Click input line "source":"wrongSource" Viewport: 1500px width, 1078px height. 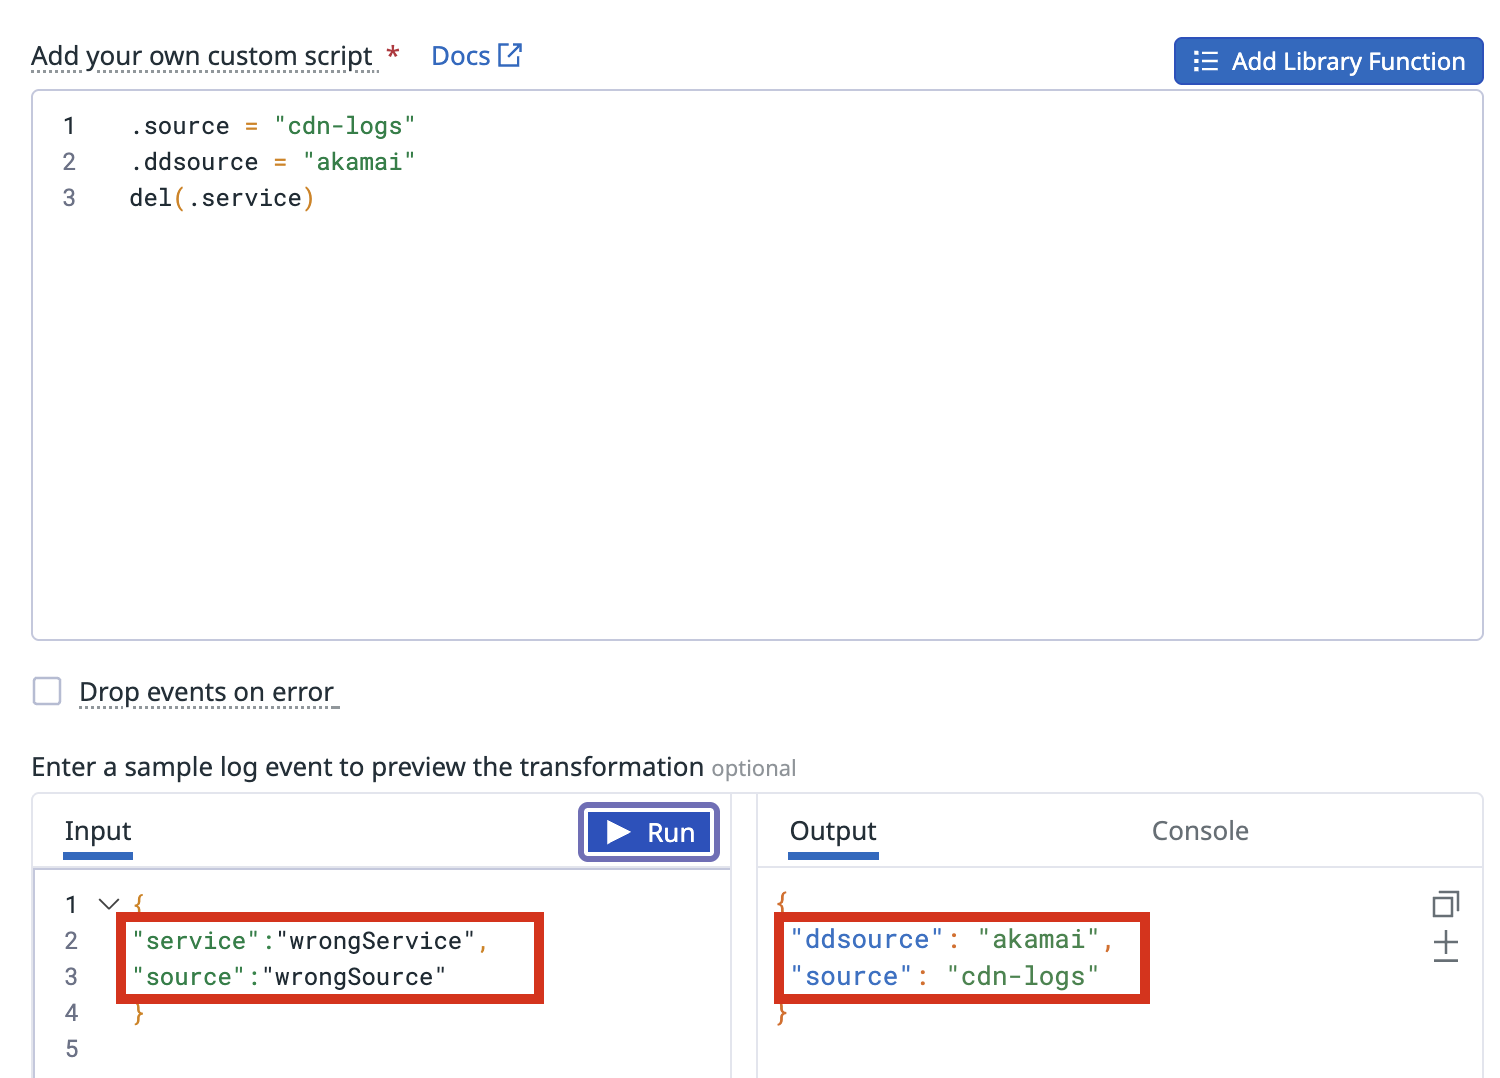click(289, 977)
